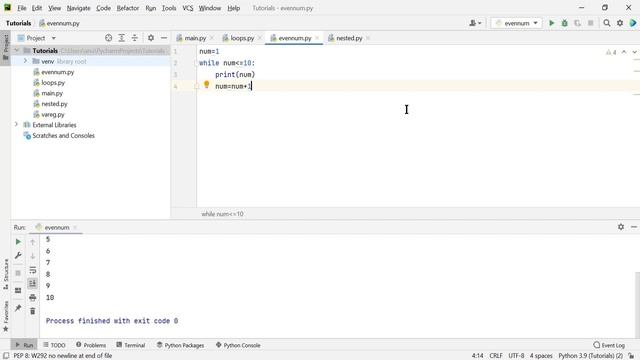
Task: Open the Navigate menu
Action: pyautogui.click(x=78, y=8)
